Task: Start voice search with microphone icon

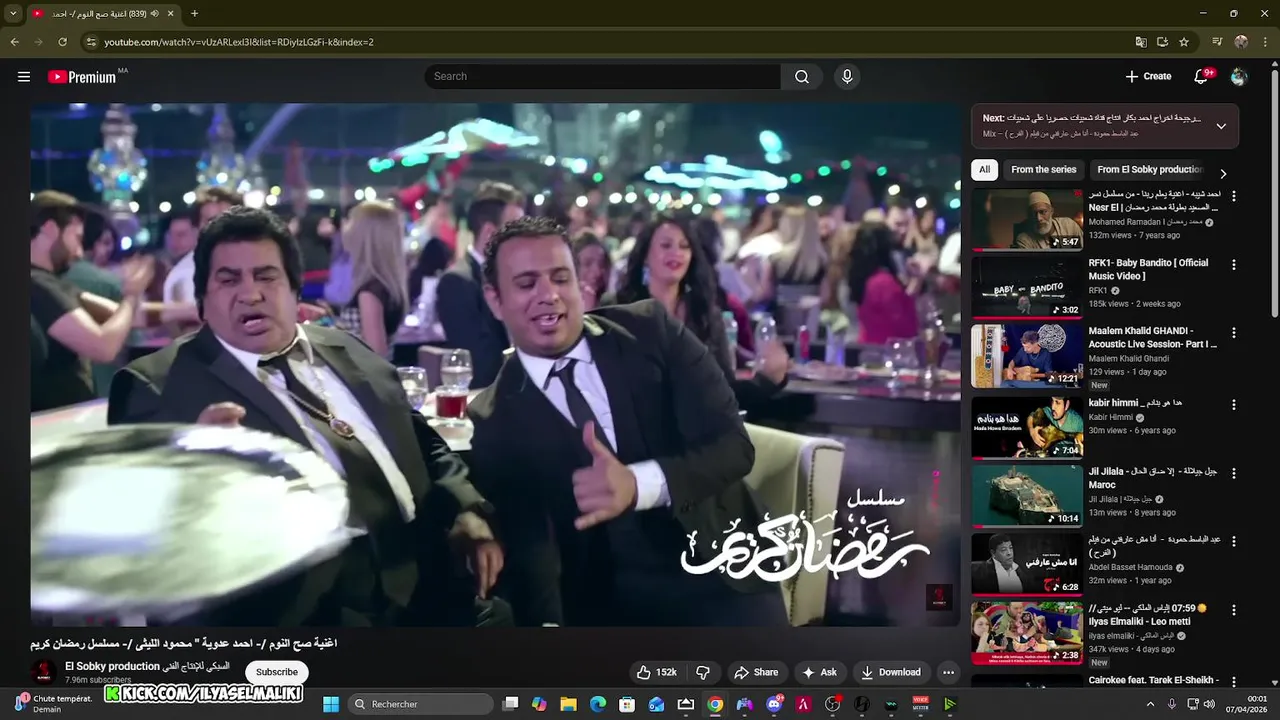Action: coord(847,77)
